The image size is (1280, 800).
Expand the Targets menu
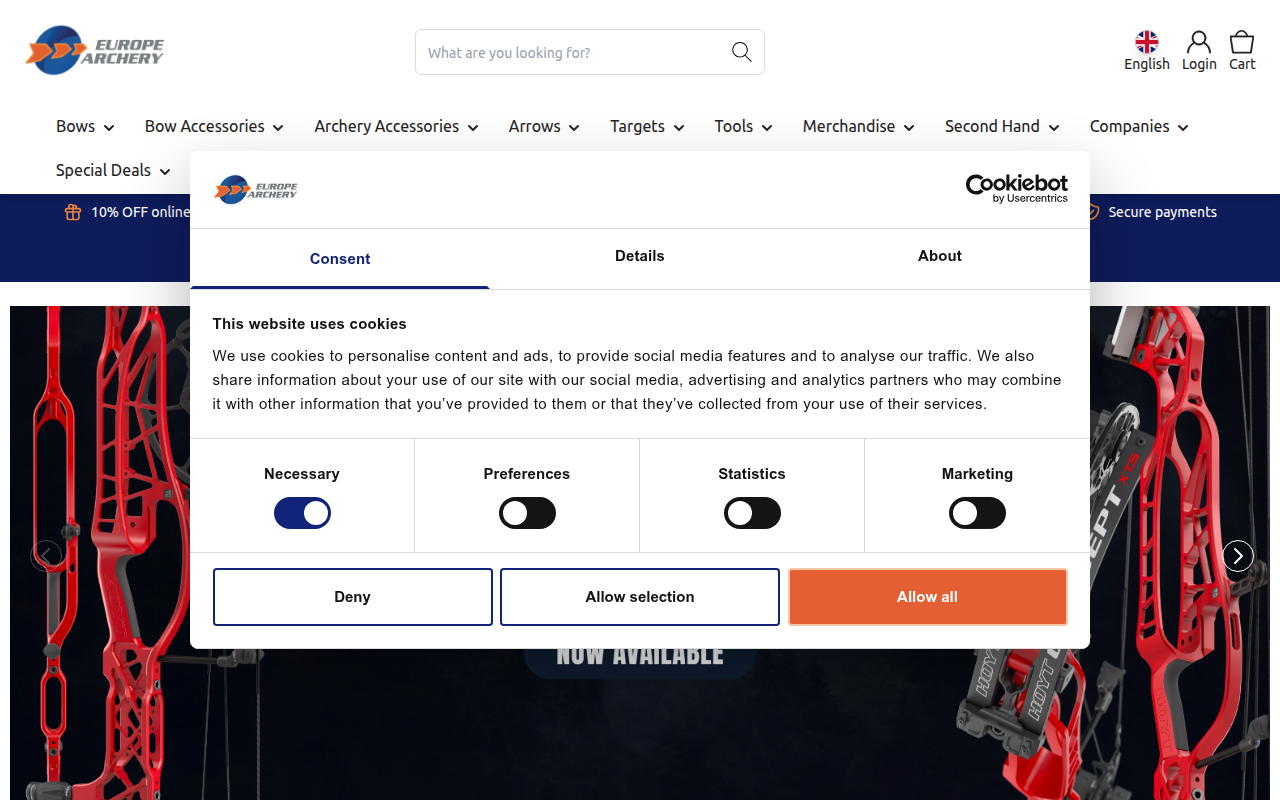[x=647, y=127]
